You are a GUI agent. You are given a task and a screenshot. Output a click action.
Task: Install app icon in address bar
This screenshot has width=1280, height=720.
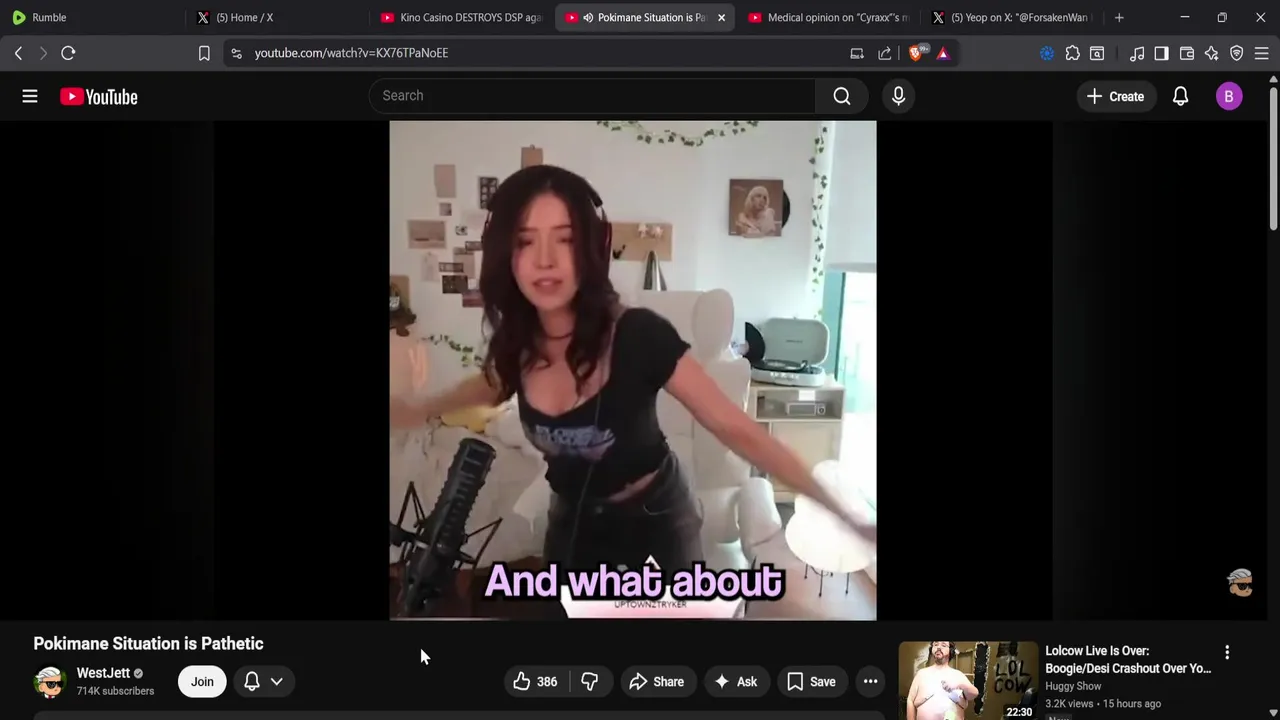[x=857, y=53]
